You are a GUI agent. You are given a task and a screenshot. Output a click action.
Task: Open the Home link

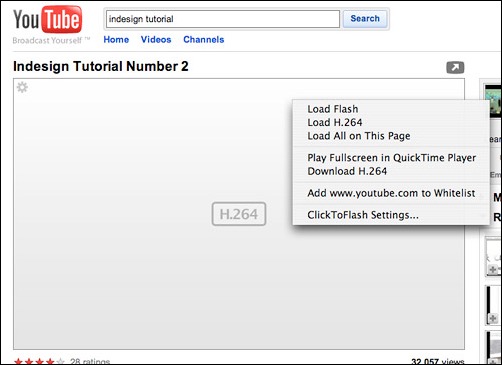pyautogui.click(x=116, y=40)
